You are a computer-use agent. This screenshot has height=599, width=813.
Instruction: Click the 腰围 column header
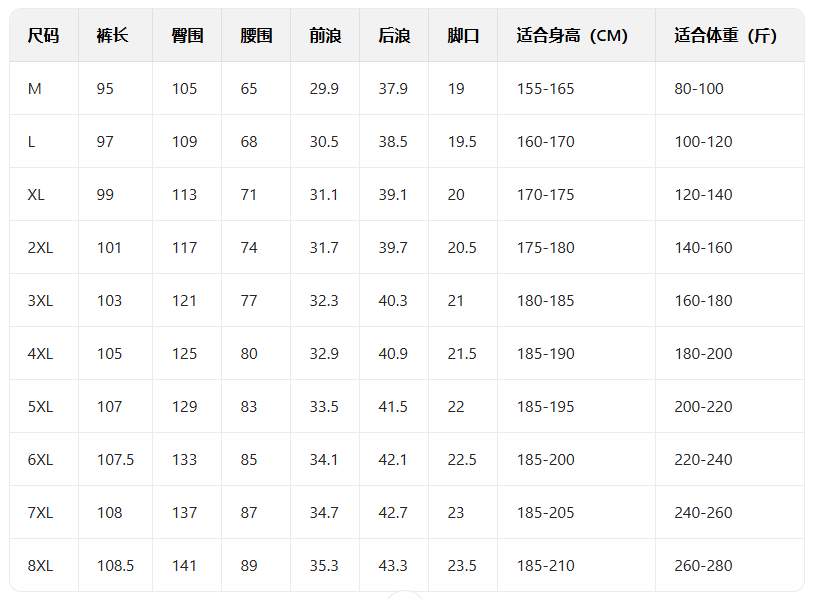coord(256,36)
